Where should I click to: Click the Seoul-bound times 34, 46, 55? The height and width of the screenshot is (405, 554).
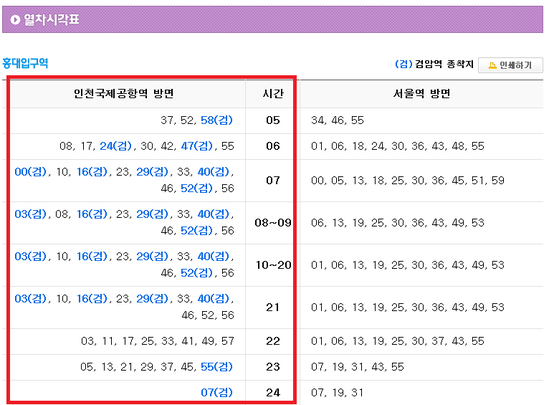point(337,121)
